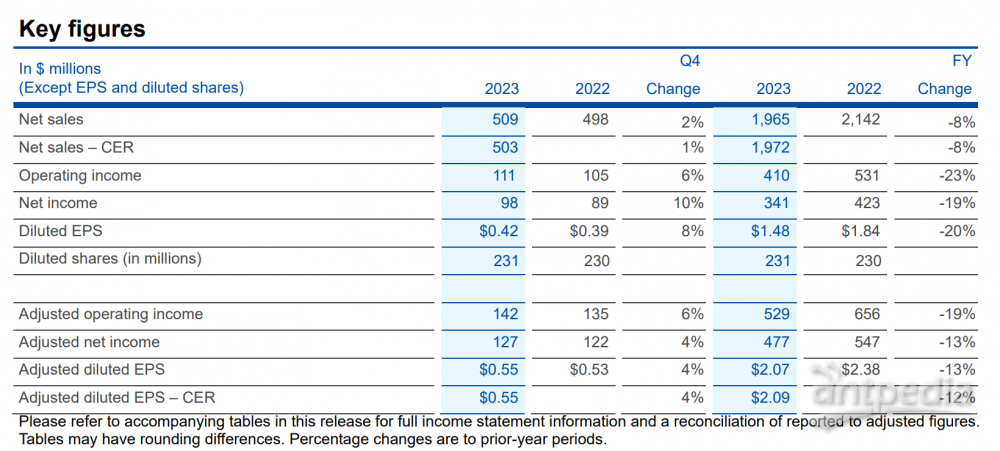Click the Adjusted diluted EPS – CER label
This screenshot has width=1000, height=451.
coord(117,398)
